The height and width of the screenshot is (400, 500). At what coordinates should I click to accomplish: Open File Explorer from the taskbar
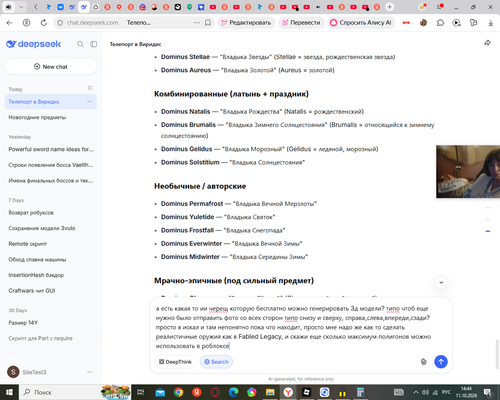[270, 392]
